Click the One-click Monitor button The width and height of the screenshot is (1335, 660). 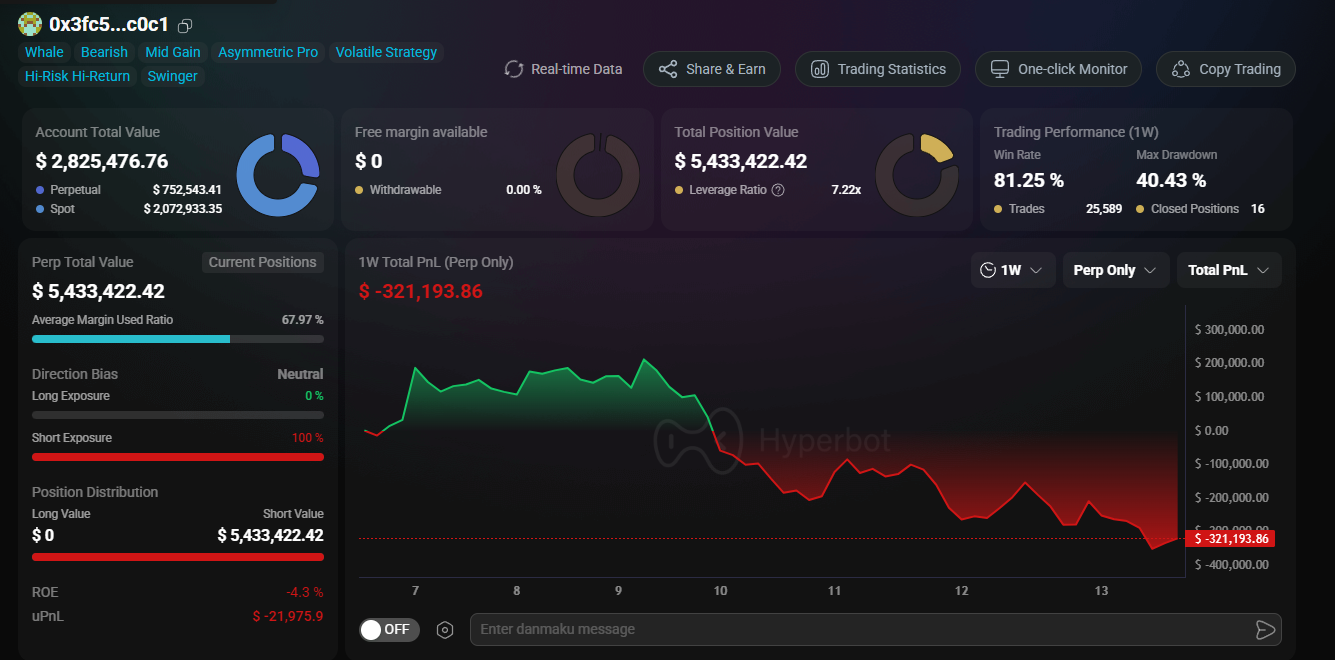(1057, 69)
